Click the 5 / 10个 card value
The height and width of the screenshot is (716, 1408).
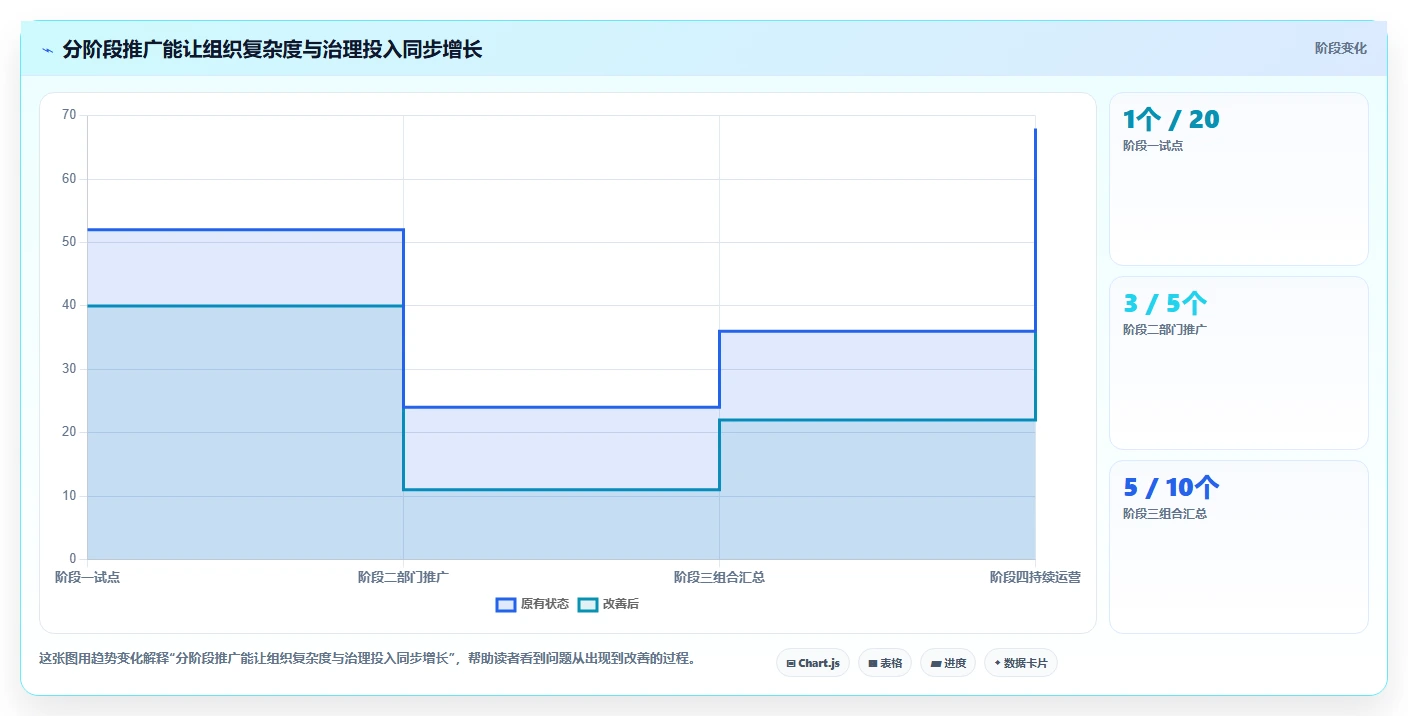point(1171,488)
